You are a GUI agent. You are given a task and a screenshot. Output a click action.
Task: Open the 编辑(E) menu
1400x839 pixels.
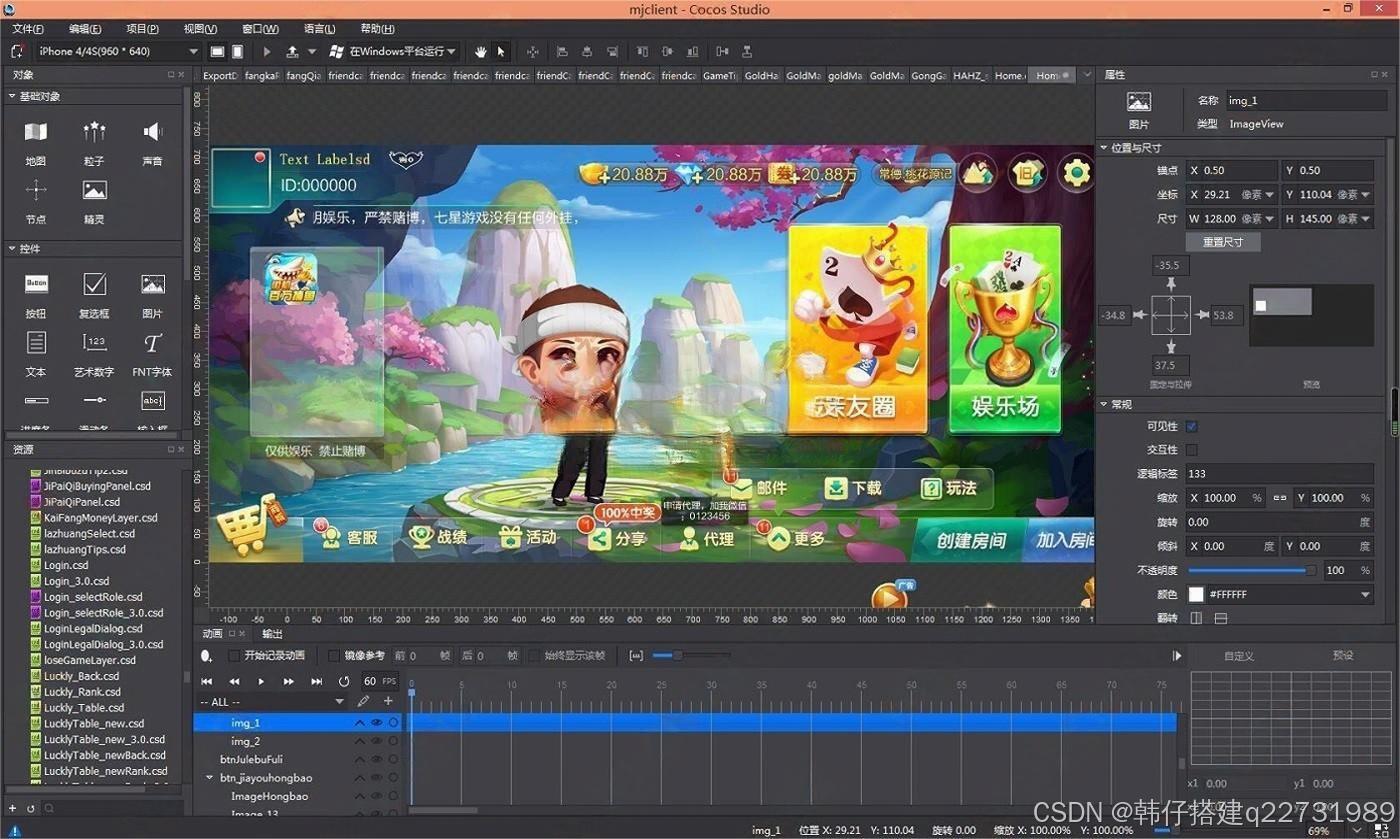pos(86,29)
